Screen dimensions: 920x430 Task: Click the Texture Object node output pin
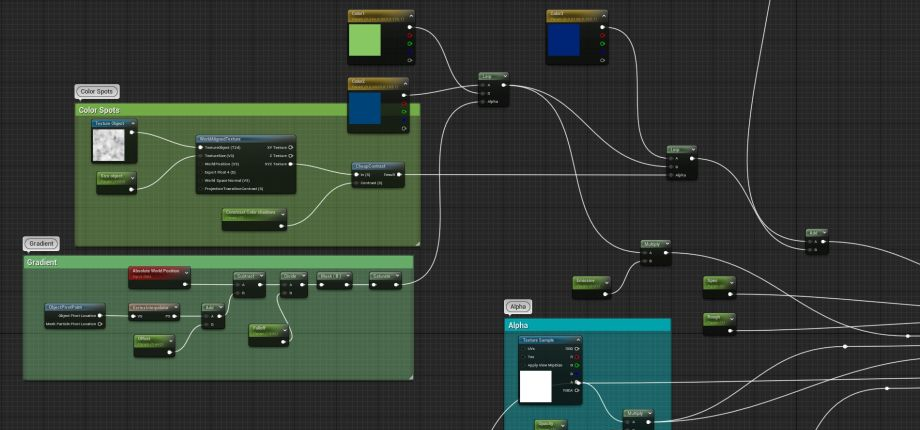coord(132,133)
